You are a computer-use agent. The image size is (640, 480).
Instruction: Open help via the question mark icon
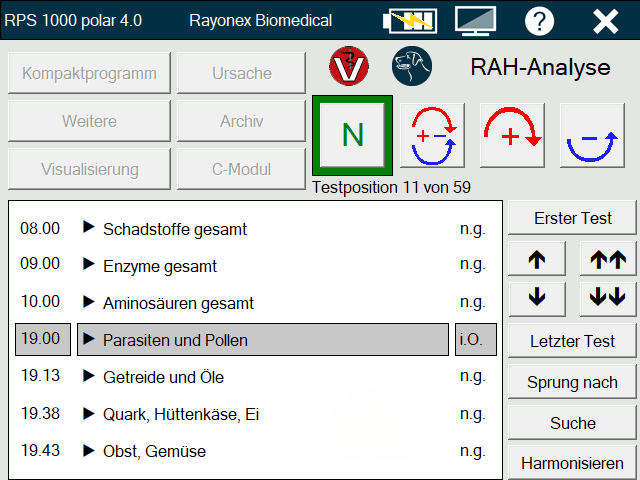tap(540, 20)
